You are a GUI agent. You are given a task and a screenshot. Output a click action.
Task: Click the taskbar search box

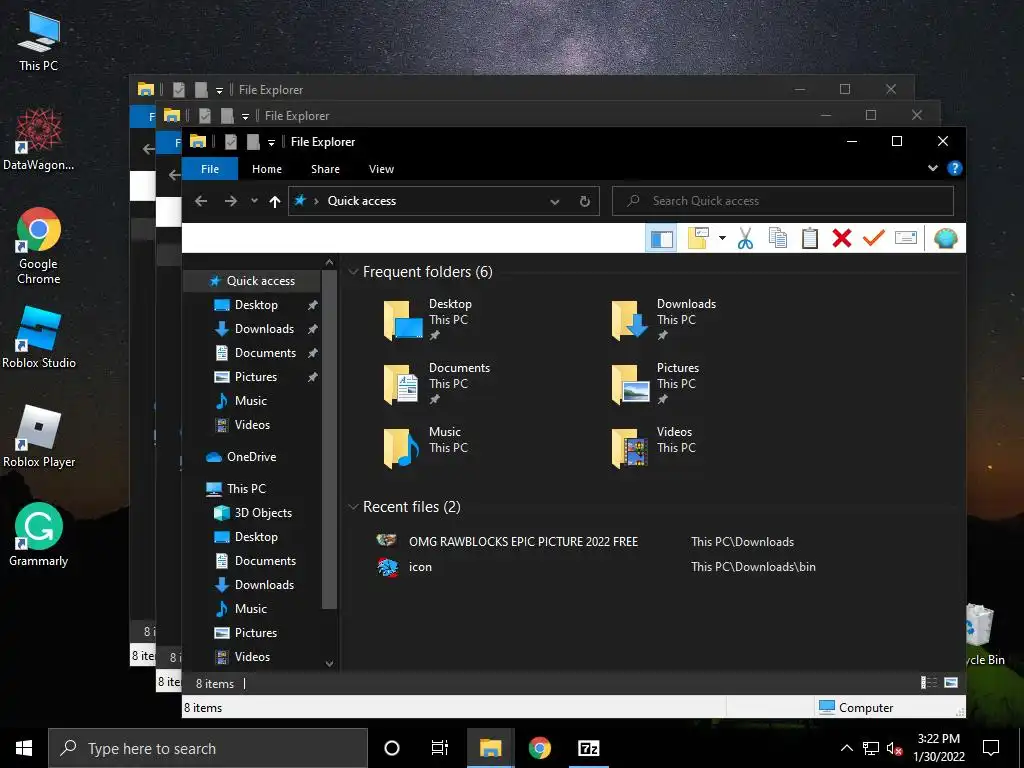(208, 748)
